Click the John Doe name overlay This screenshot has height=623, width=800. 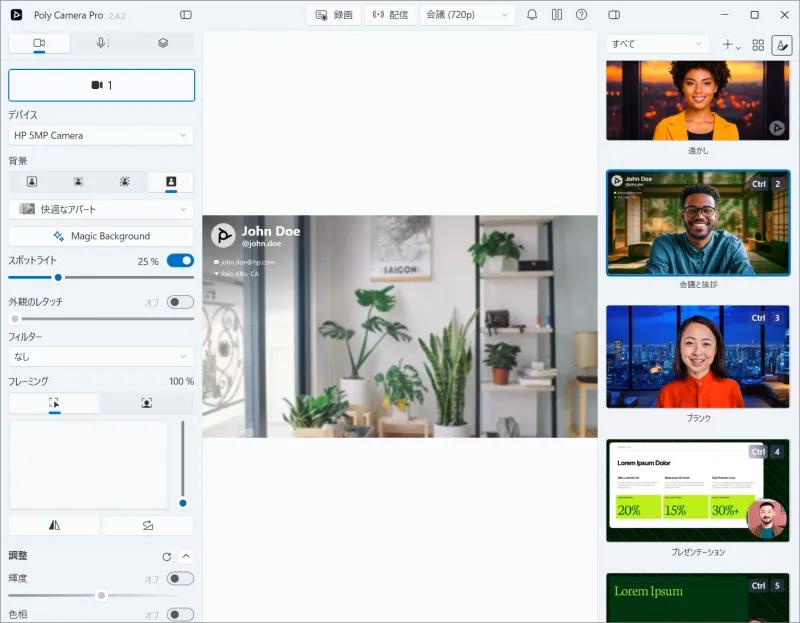pyautogui.click(x=270, y=231)
